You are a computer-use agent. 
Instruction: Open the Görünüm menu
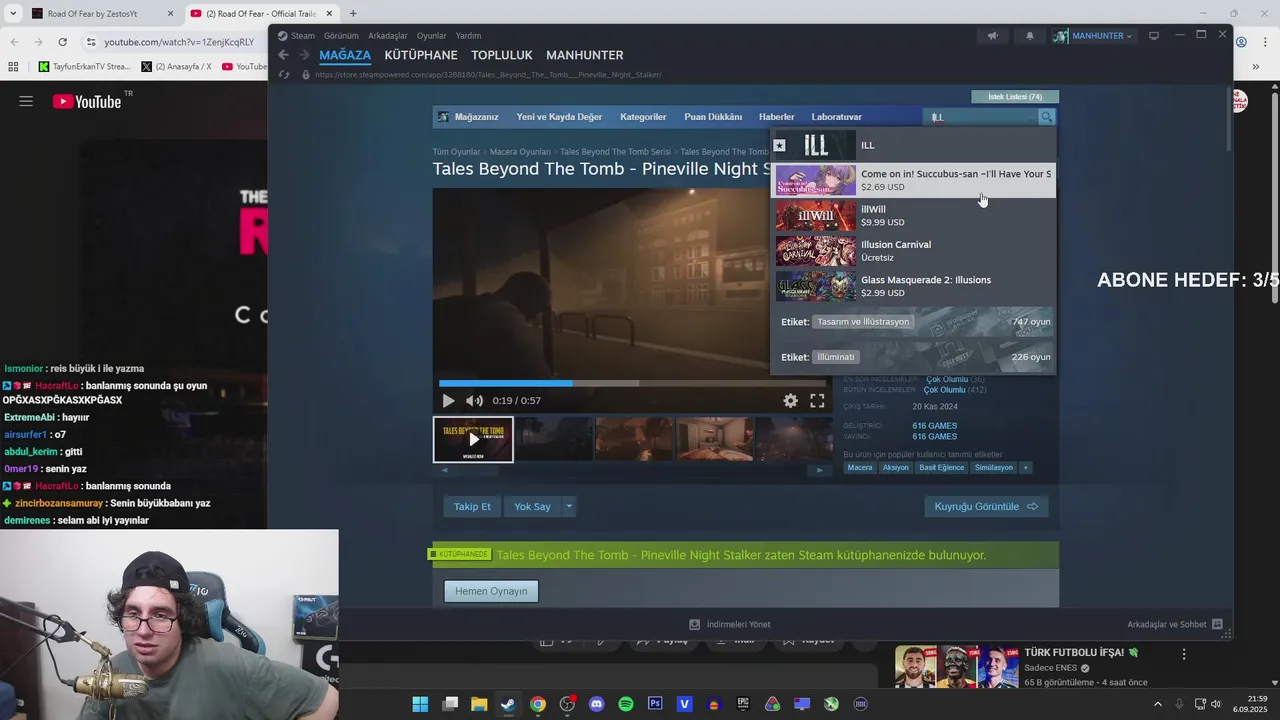coord(341,36)
